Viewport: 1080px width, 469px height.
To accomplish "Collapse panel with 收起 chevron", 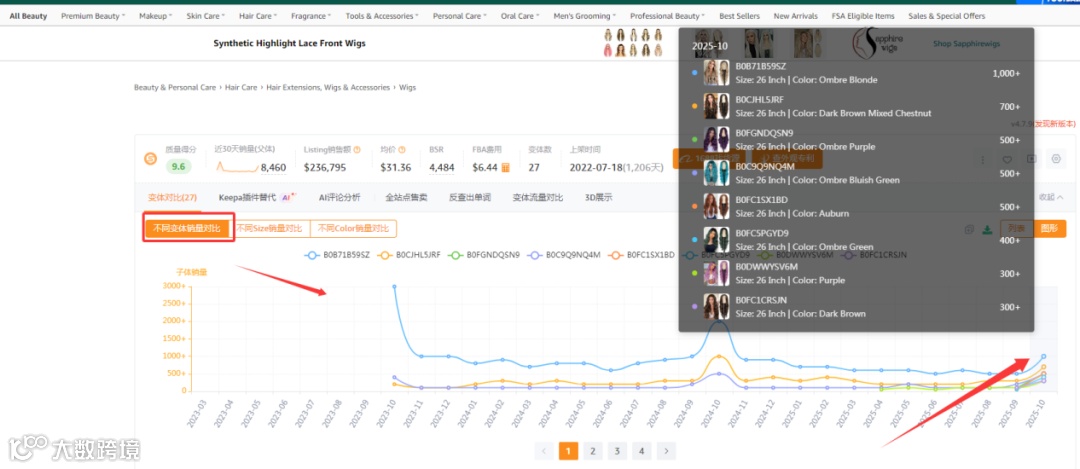I will [x=1050, y=197].
